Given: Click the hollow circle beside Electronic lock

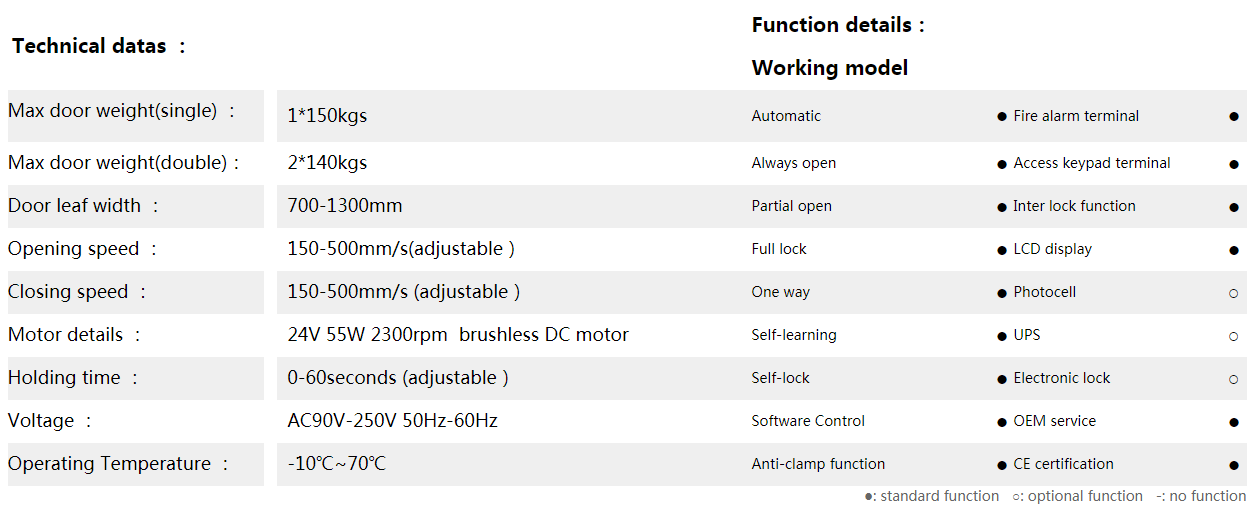Looking at the screenshot, I should coord(1233,379).
